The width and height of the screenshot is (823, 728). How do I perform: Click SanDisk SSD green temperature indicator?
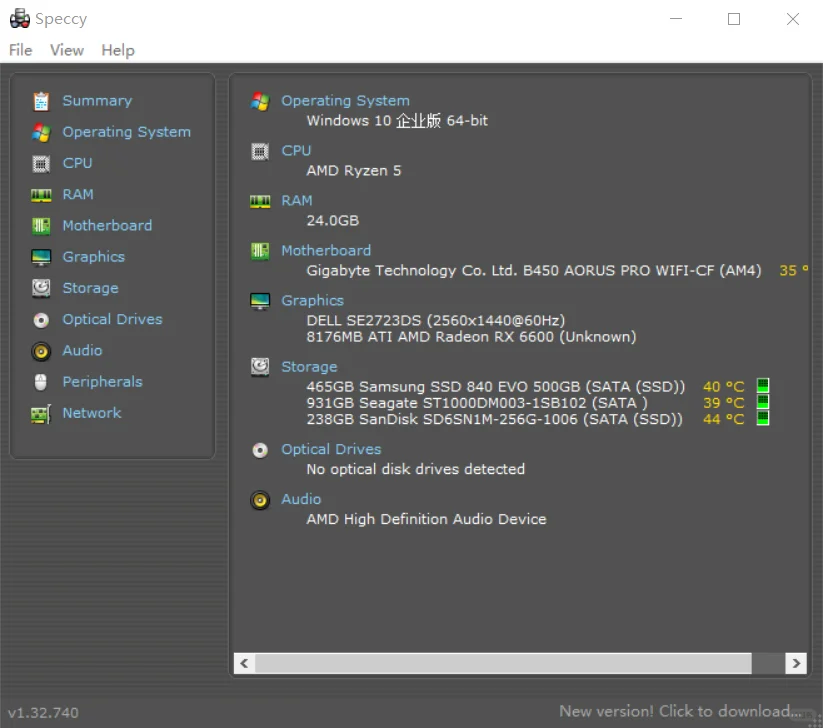pos(763,418)
